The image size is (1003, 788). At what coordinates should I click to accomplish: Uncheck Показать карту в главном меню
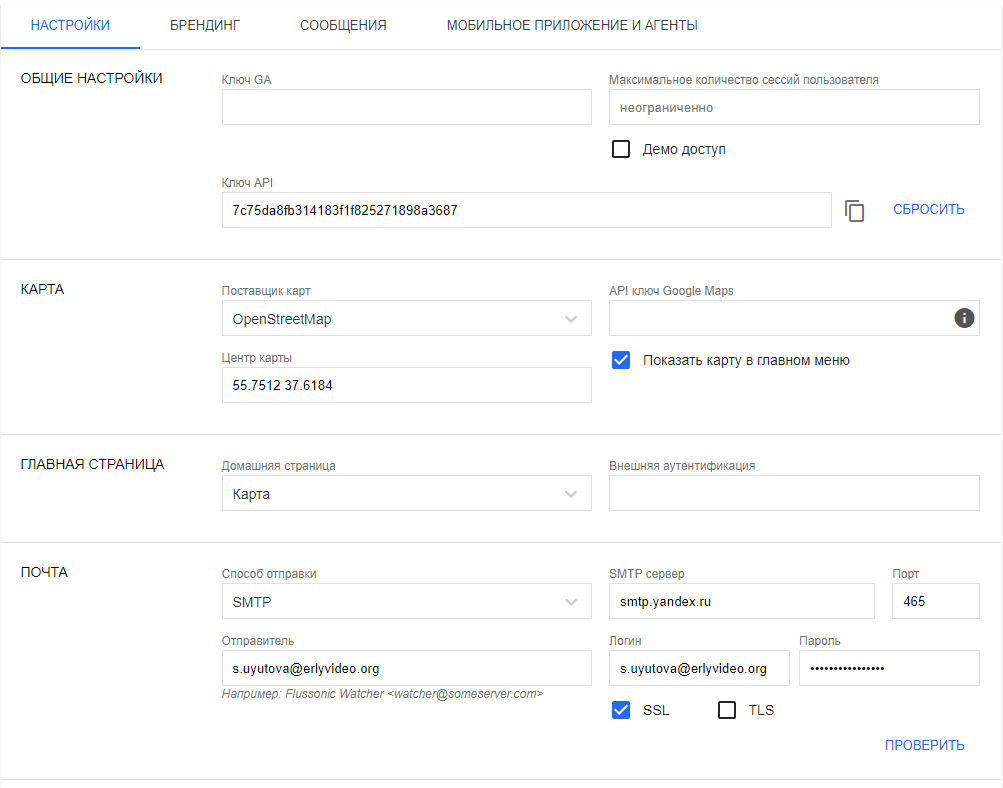coord(621,360)
